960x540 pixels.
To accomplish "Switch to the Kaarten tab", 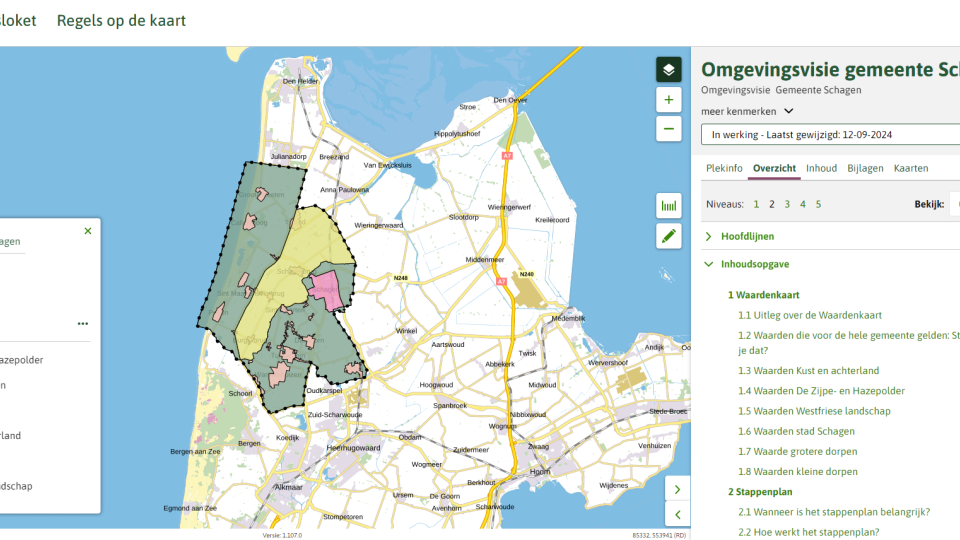I will [x=911, y=168].
